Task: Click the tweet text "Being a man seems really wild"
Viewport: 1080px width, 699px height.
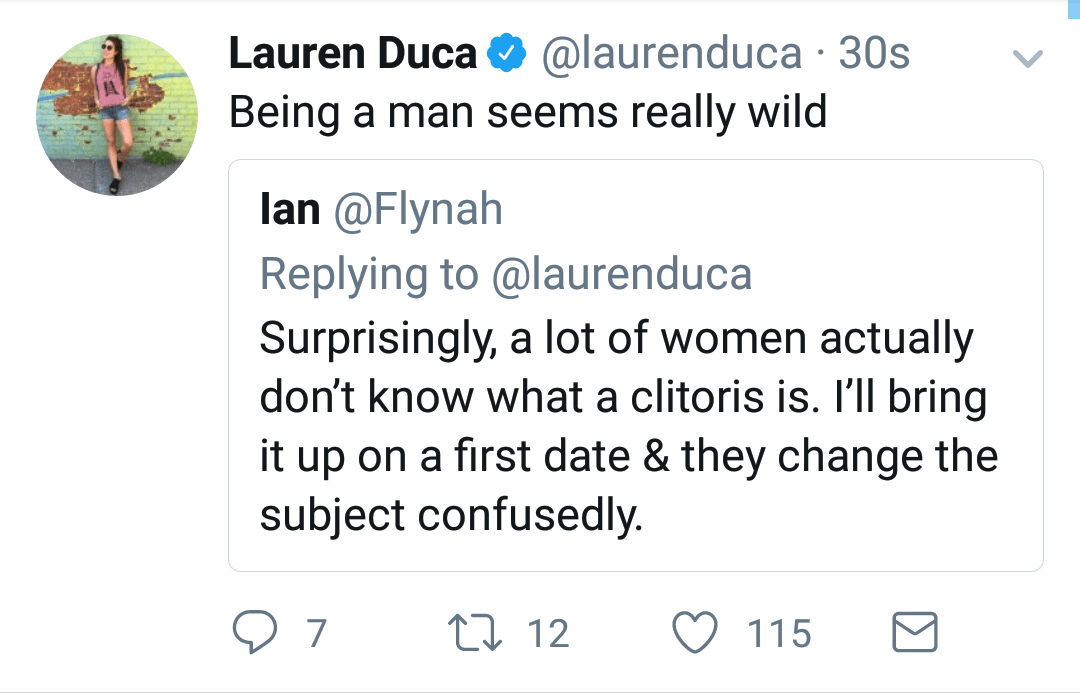Action: (x=528, y=112)
